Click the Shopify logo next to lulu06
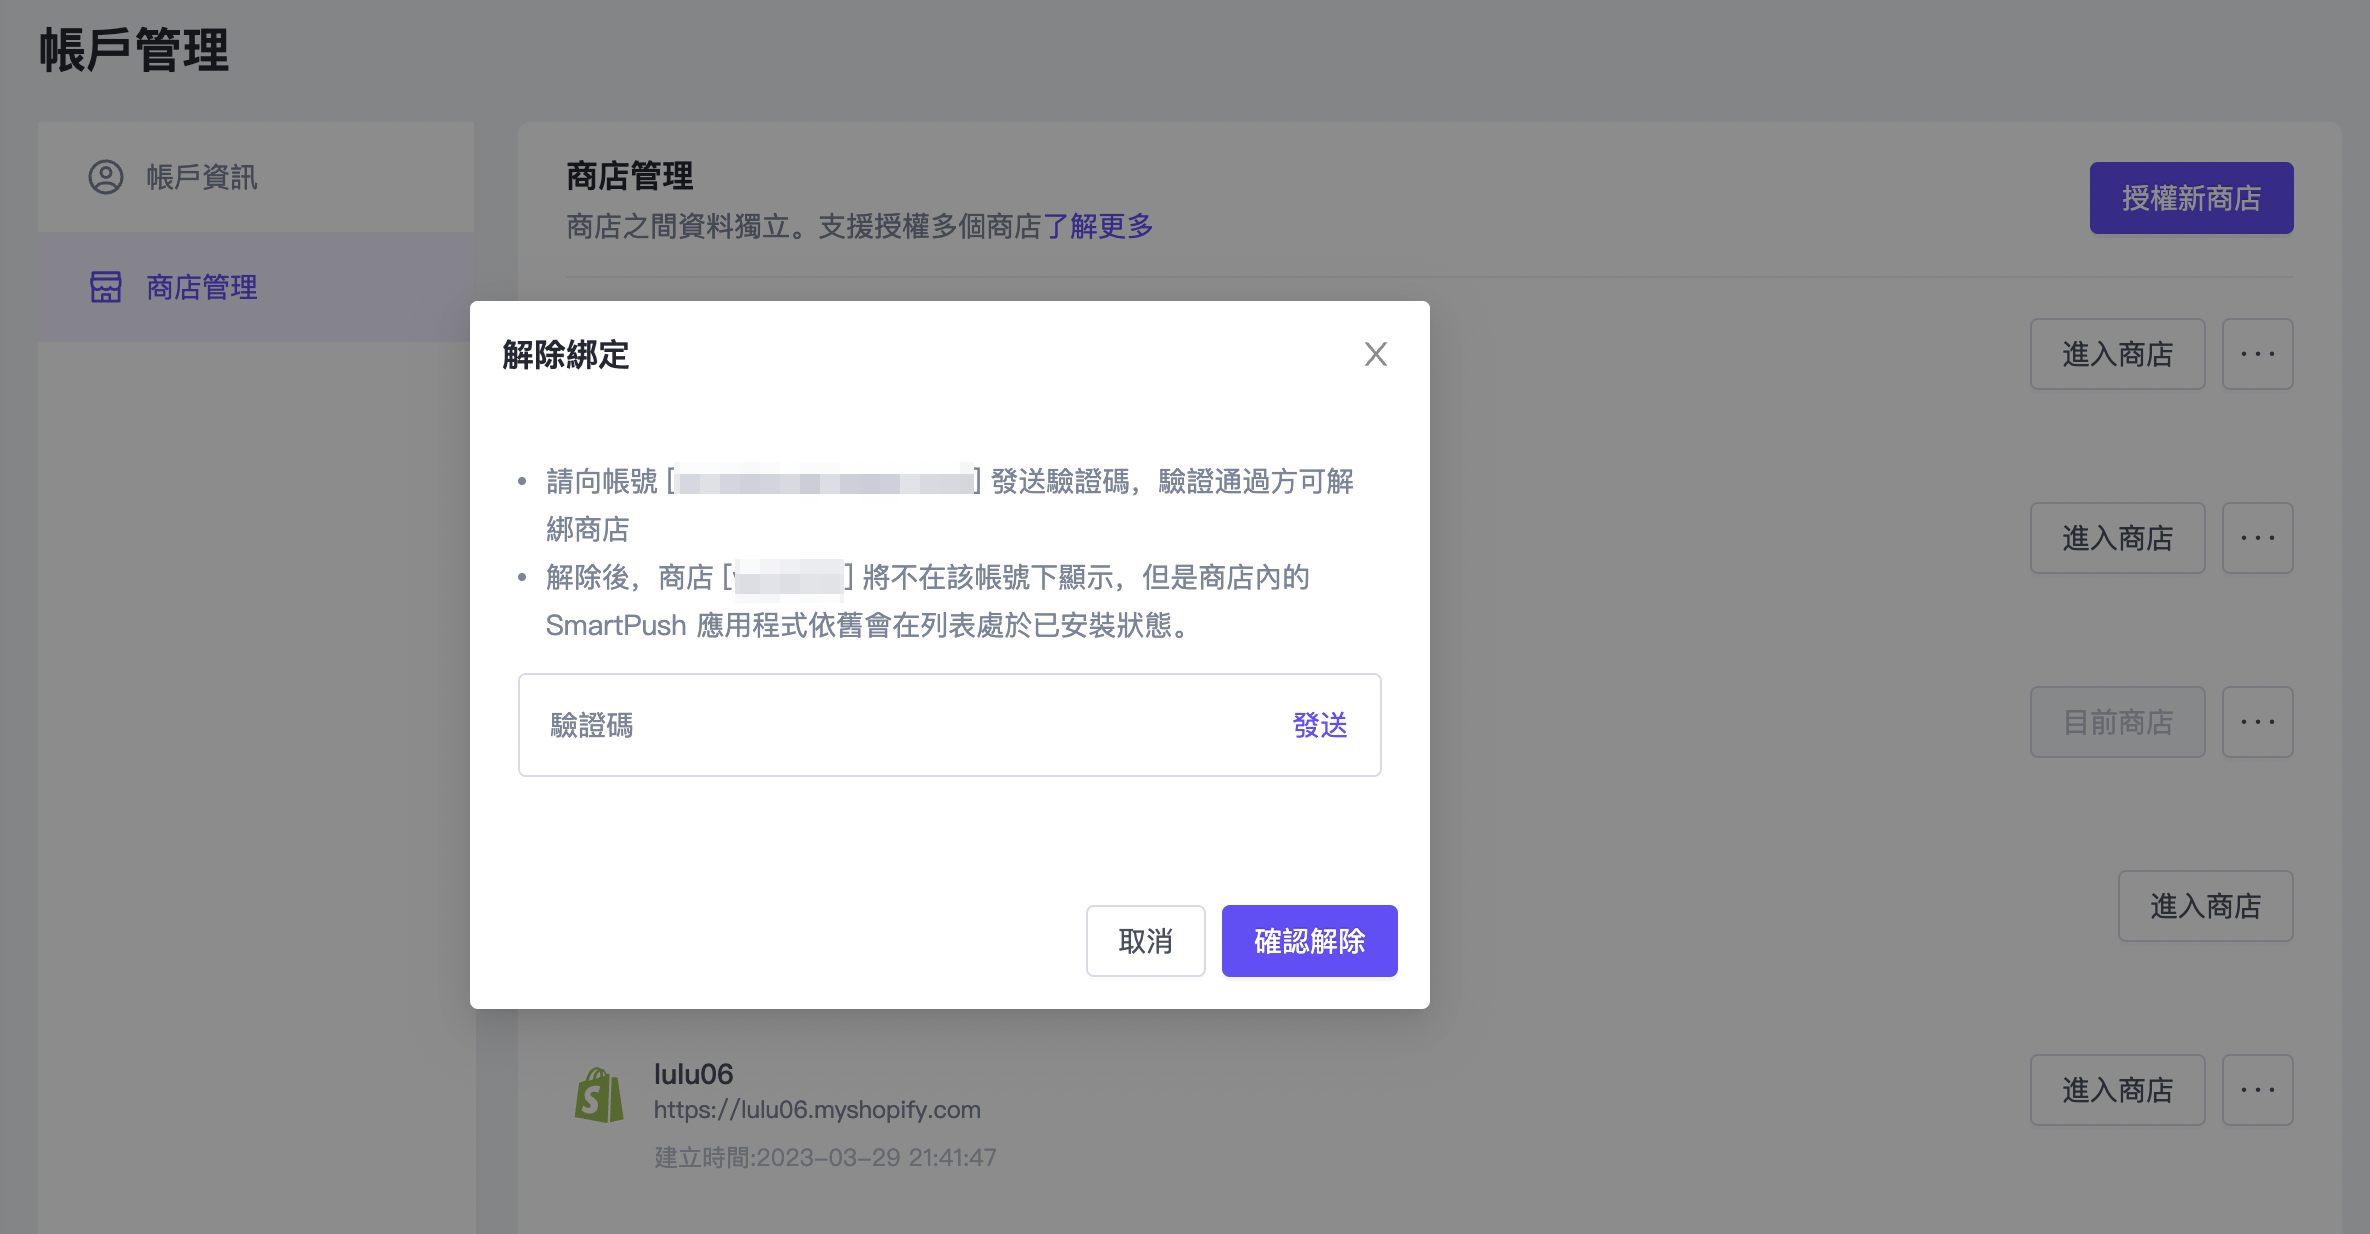 [x=599, y=1095]
